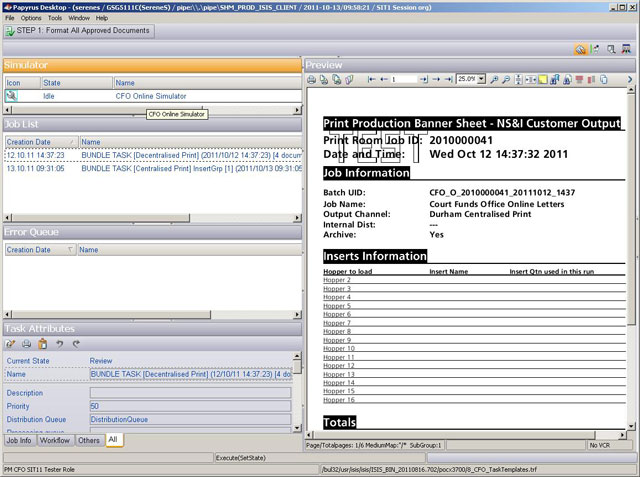Click the Priority field showing 50
640x477 pixels.
coord(191,406)
